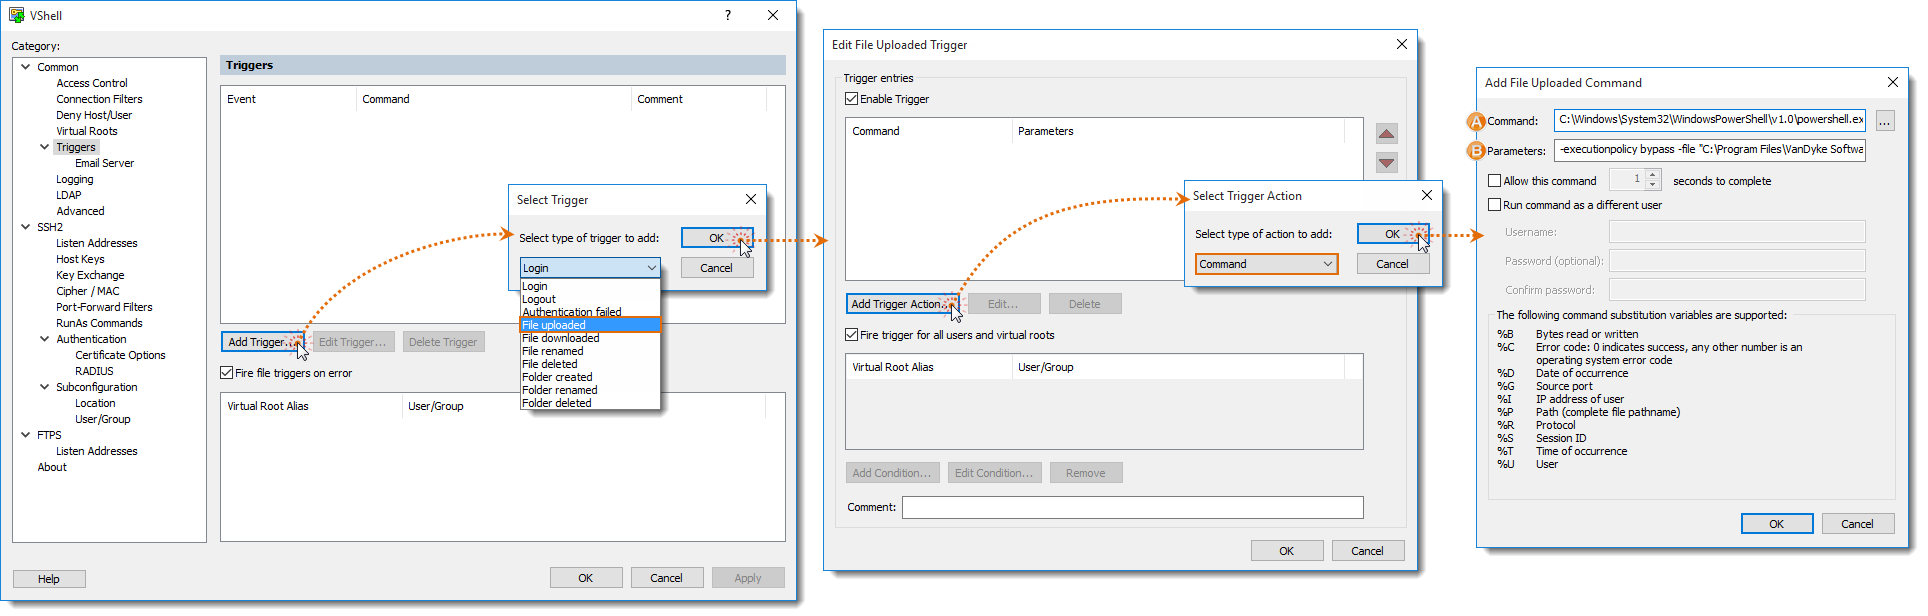
Task: Close the Select Trigger dialog
Action: [750, 199]
